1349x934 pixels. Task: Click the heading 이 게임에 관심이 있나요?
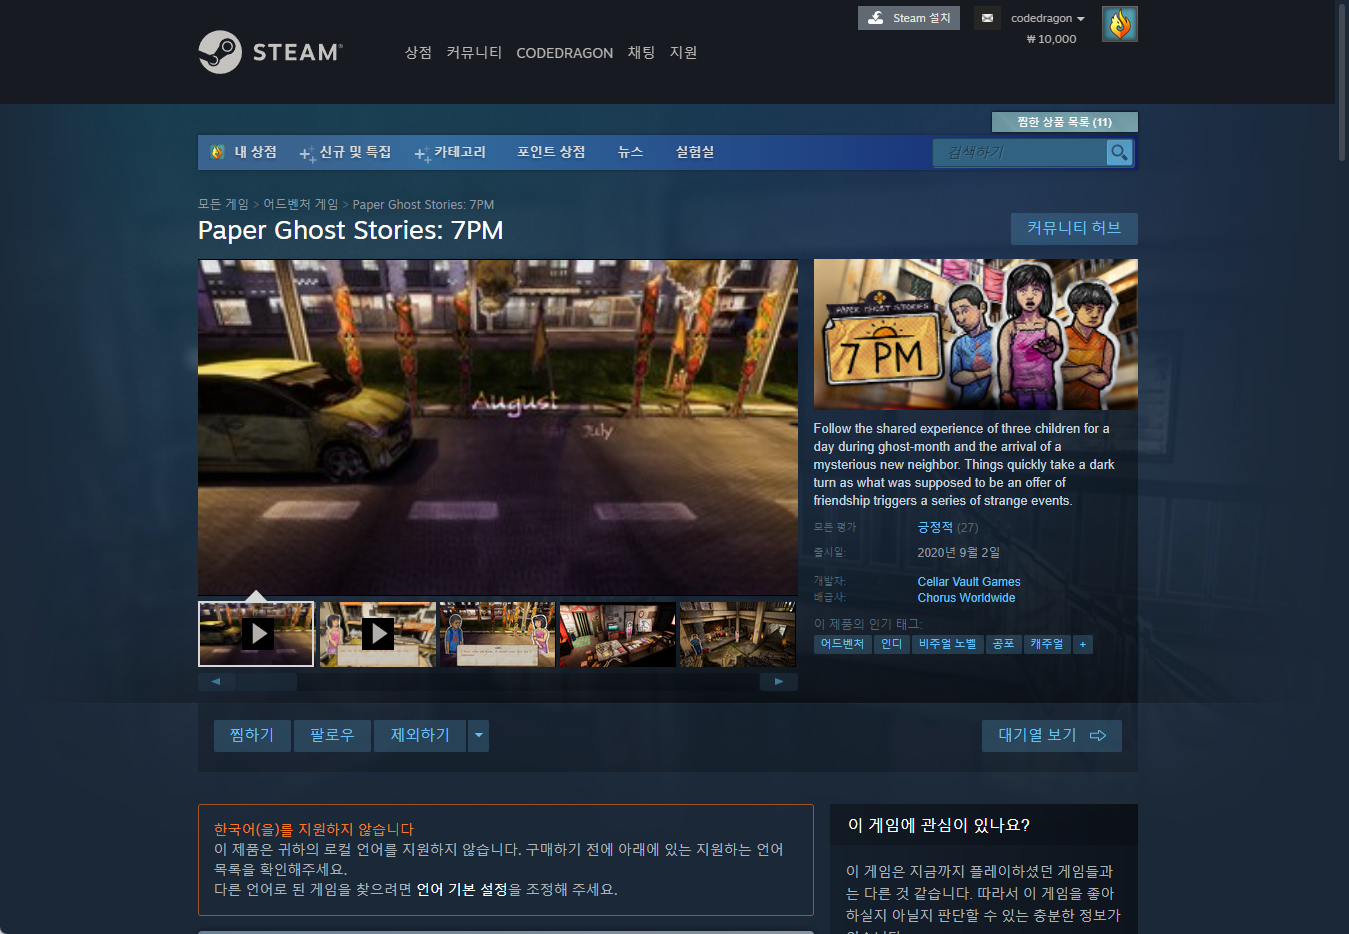[x=939, y=825]
